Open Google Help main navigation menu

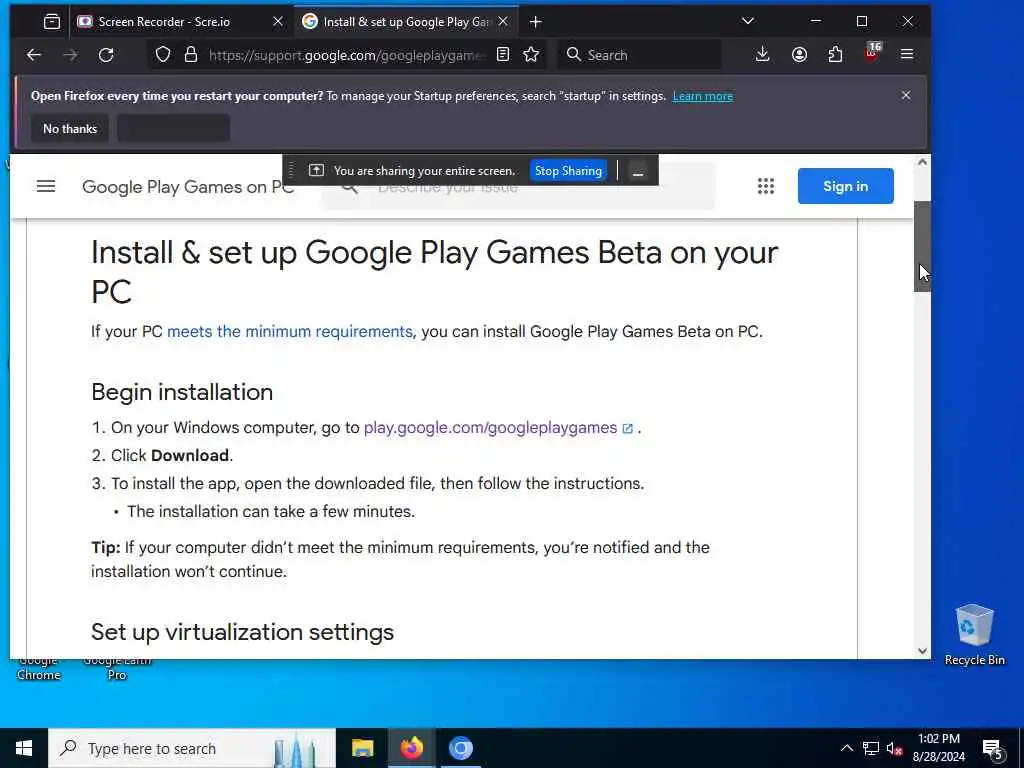(46, 187)
